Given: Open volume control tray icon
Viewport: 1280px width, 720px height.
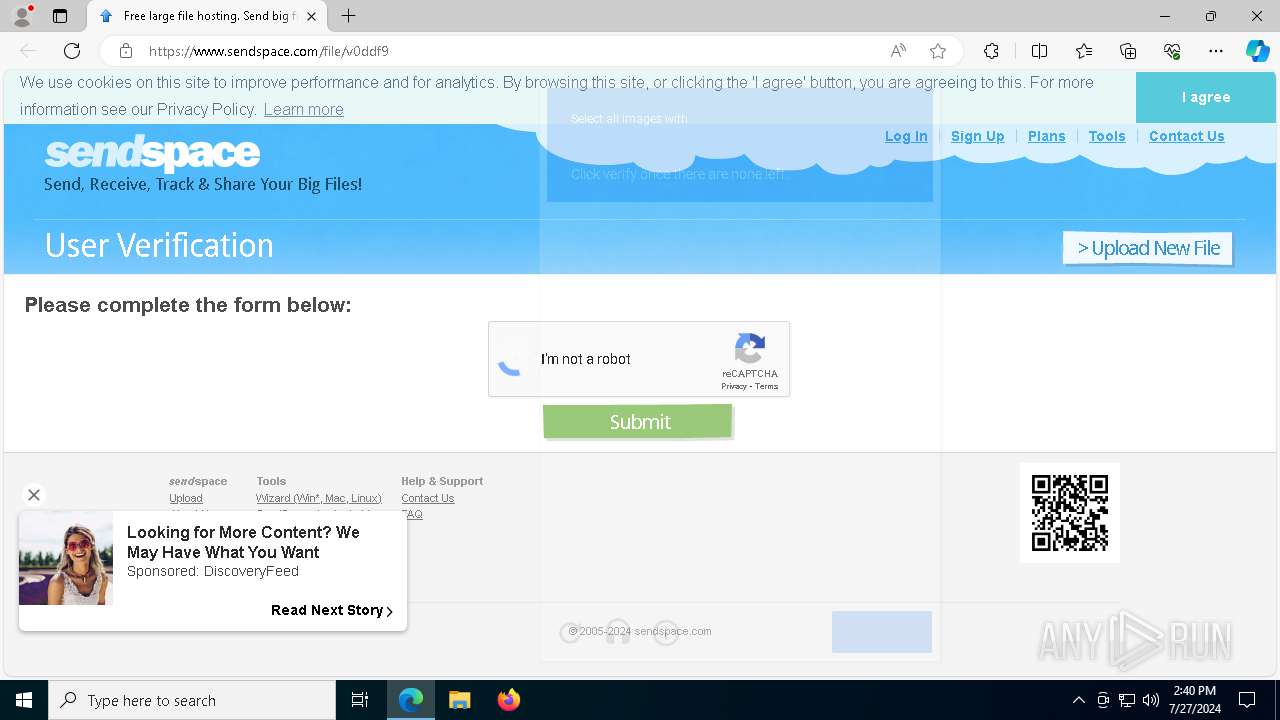Looking at the screenshot, I should 1151,700.
